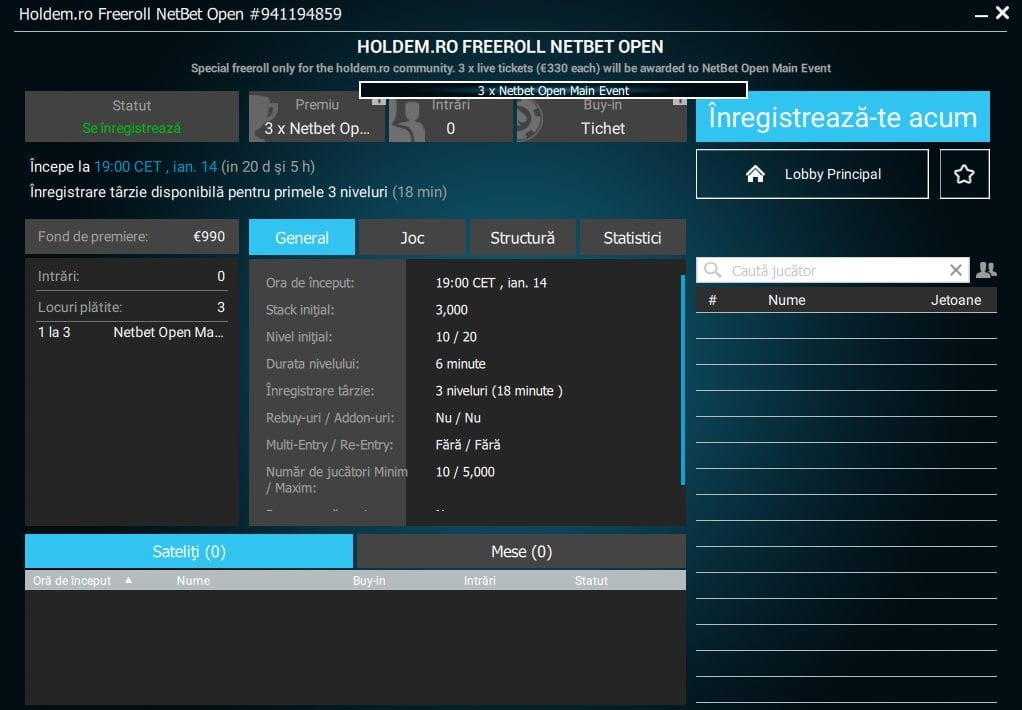This screenshot has width=1022, height=710.
Task: Click the Buy-in Tichet box
Action: pyautogui.click(x=602, y=117)
